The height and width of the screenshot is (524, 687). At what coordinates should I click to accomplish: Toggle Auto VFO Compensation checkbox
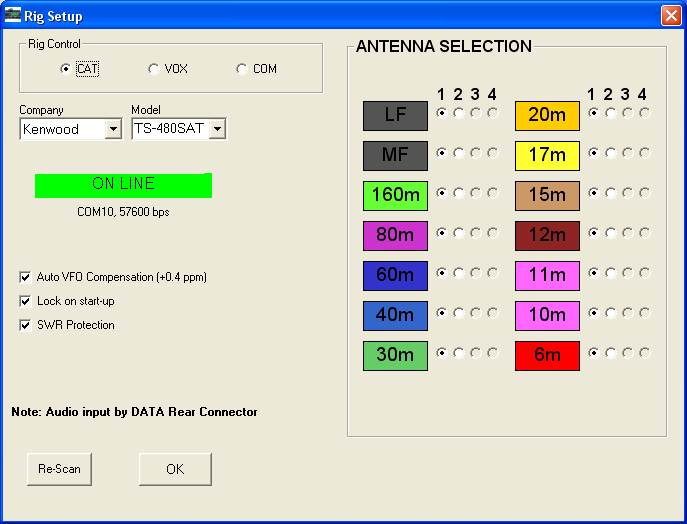click(26, 277)
